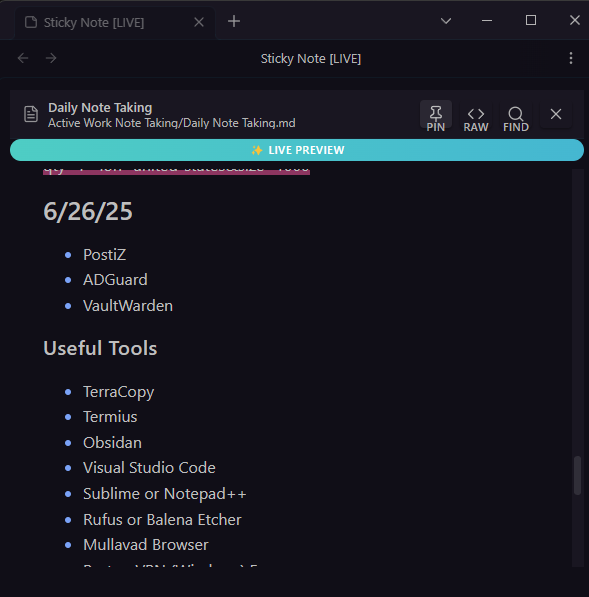The width and height of the screenshot is (589, 597).
Task: Click the ADGuard list item
Action: 115,280
